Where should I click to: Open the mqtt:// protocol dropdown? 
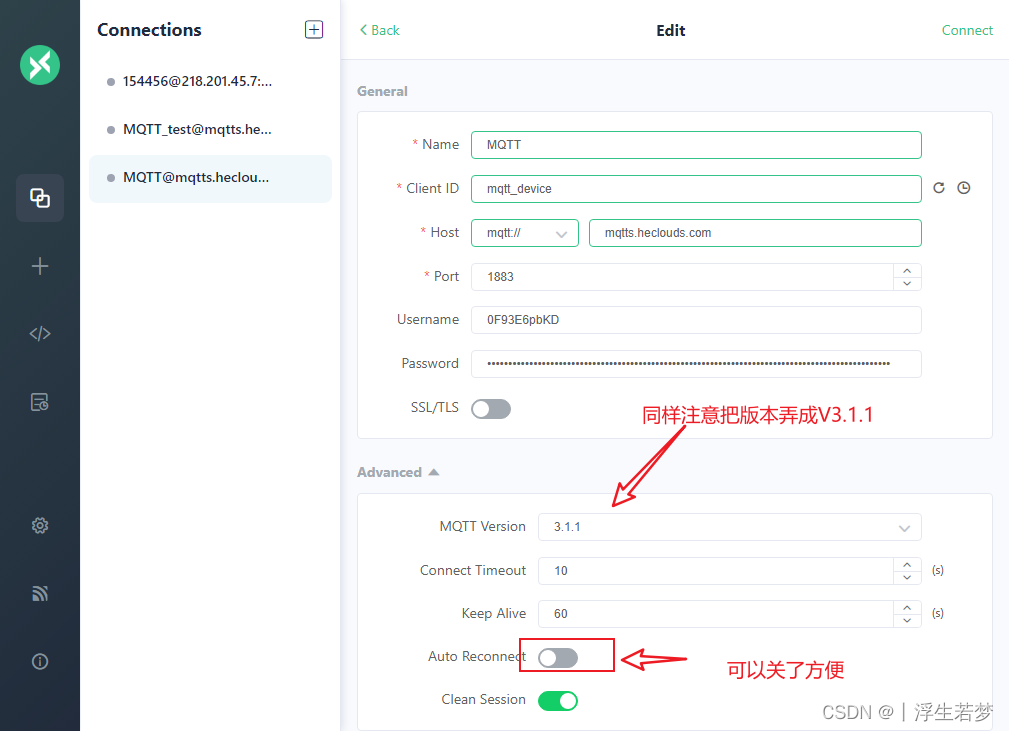[524, 233]
